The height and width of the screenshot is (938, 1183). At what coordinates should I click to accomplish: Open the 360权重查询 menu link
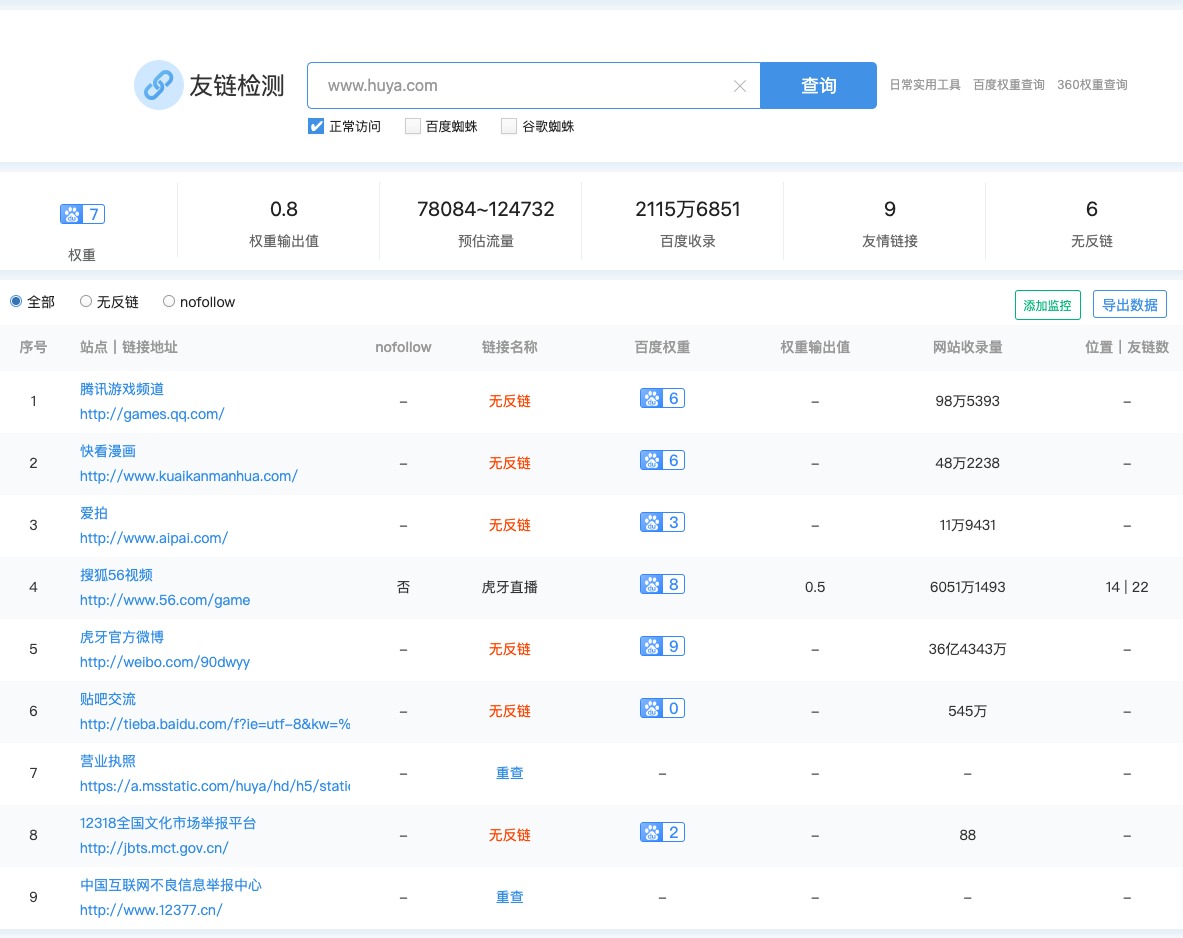click(1092, 85)
